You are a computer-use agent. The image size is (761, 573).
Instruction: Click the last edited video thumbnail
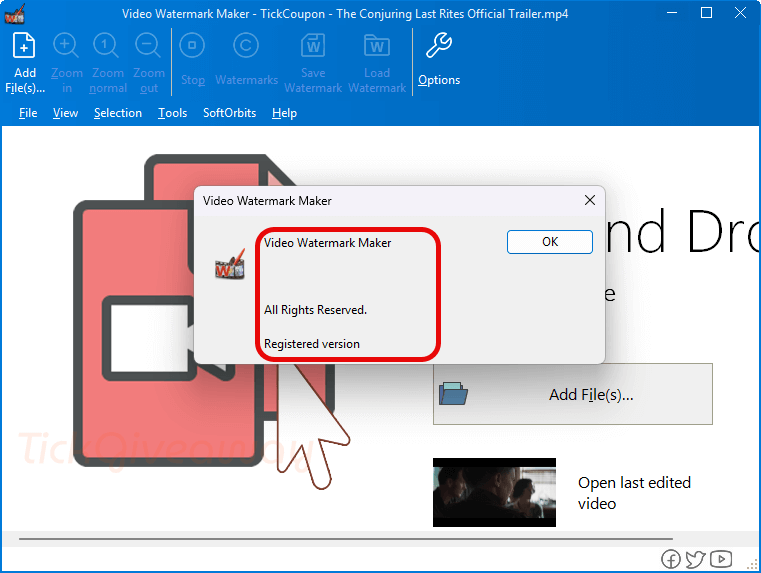point(494,492)
